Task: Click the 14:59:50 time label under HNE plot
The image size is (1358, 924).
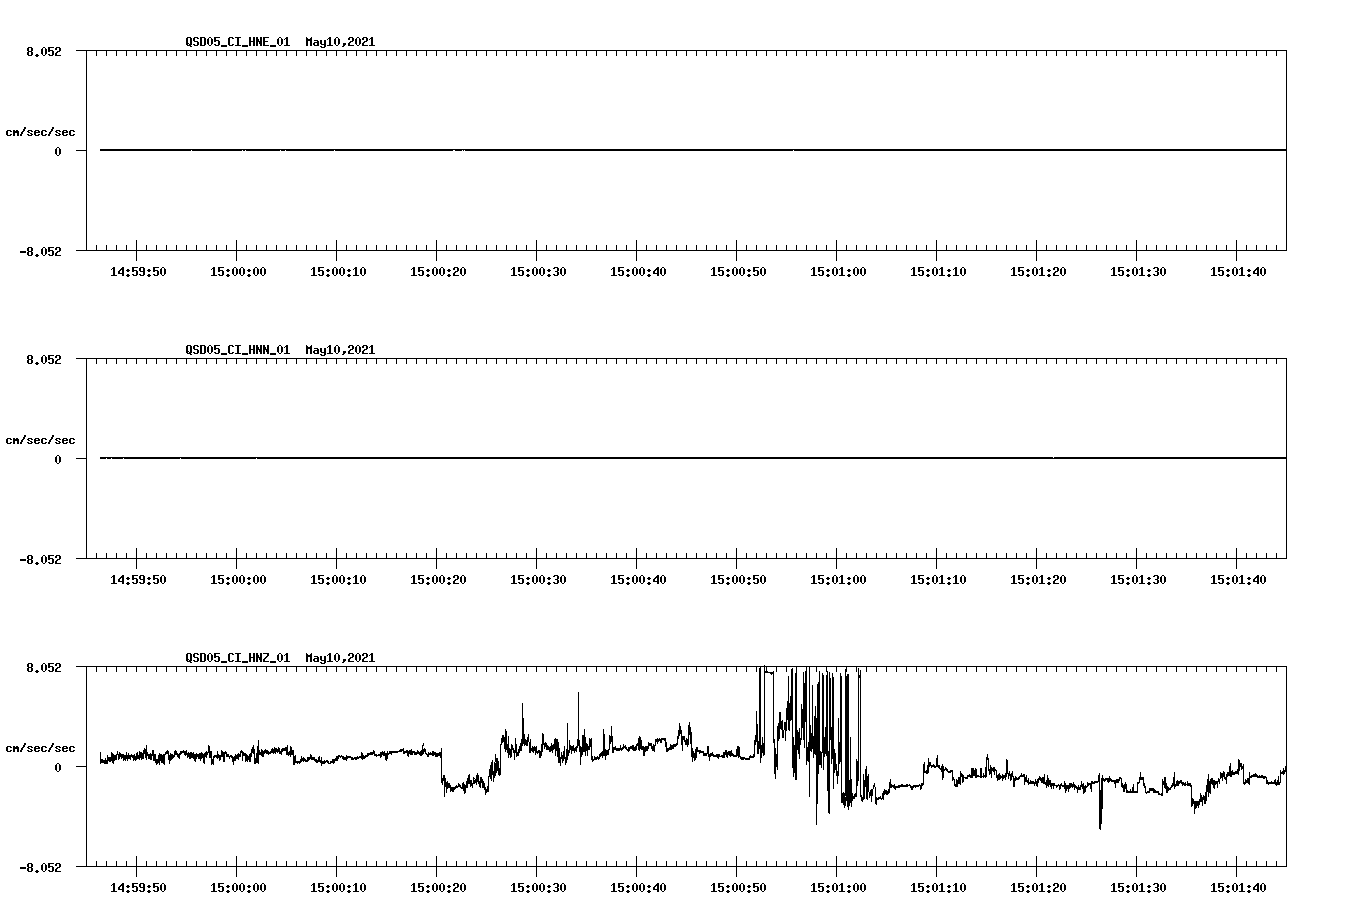Action: point(138,272)
